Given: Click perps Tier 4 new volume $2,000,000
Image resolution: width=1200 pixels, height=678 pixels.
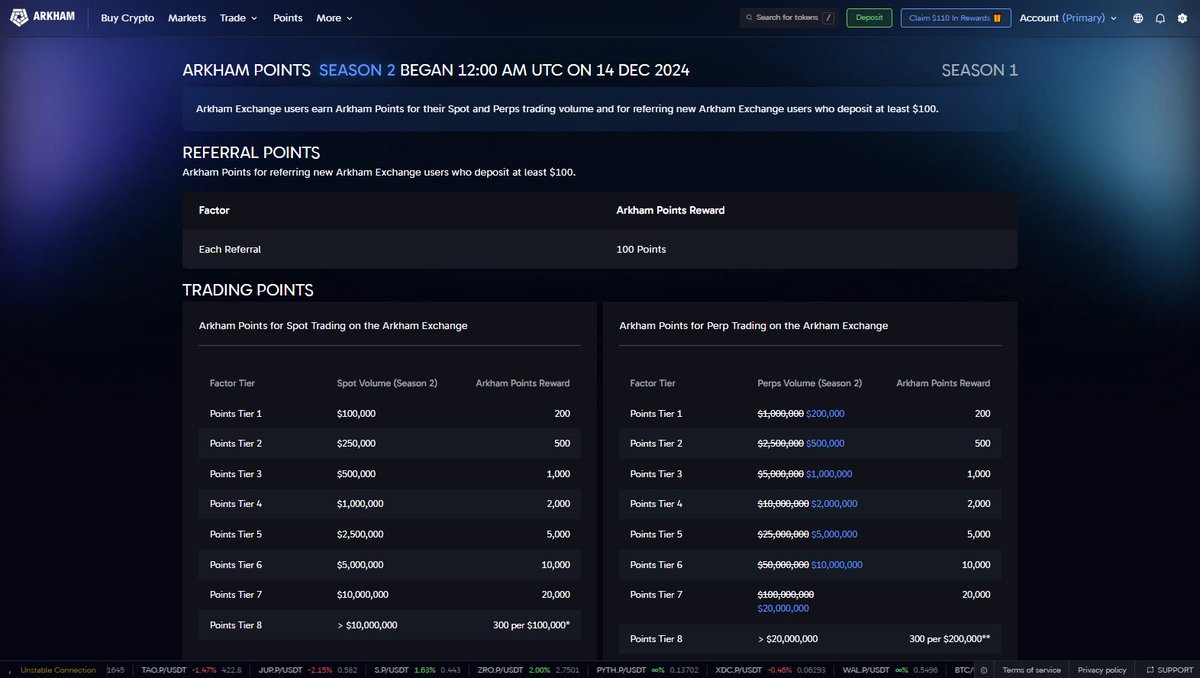Looking at the screenshot, I should (834, 504).
